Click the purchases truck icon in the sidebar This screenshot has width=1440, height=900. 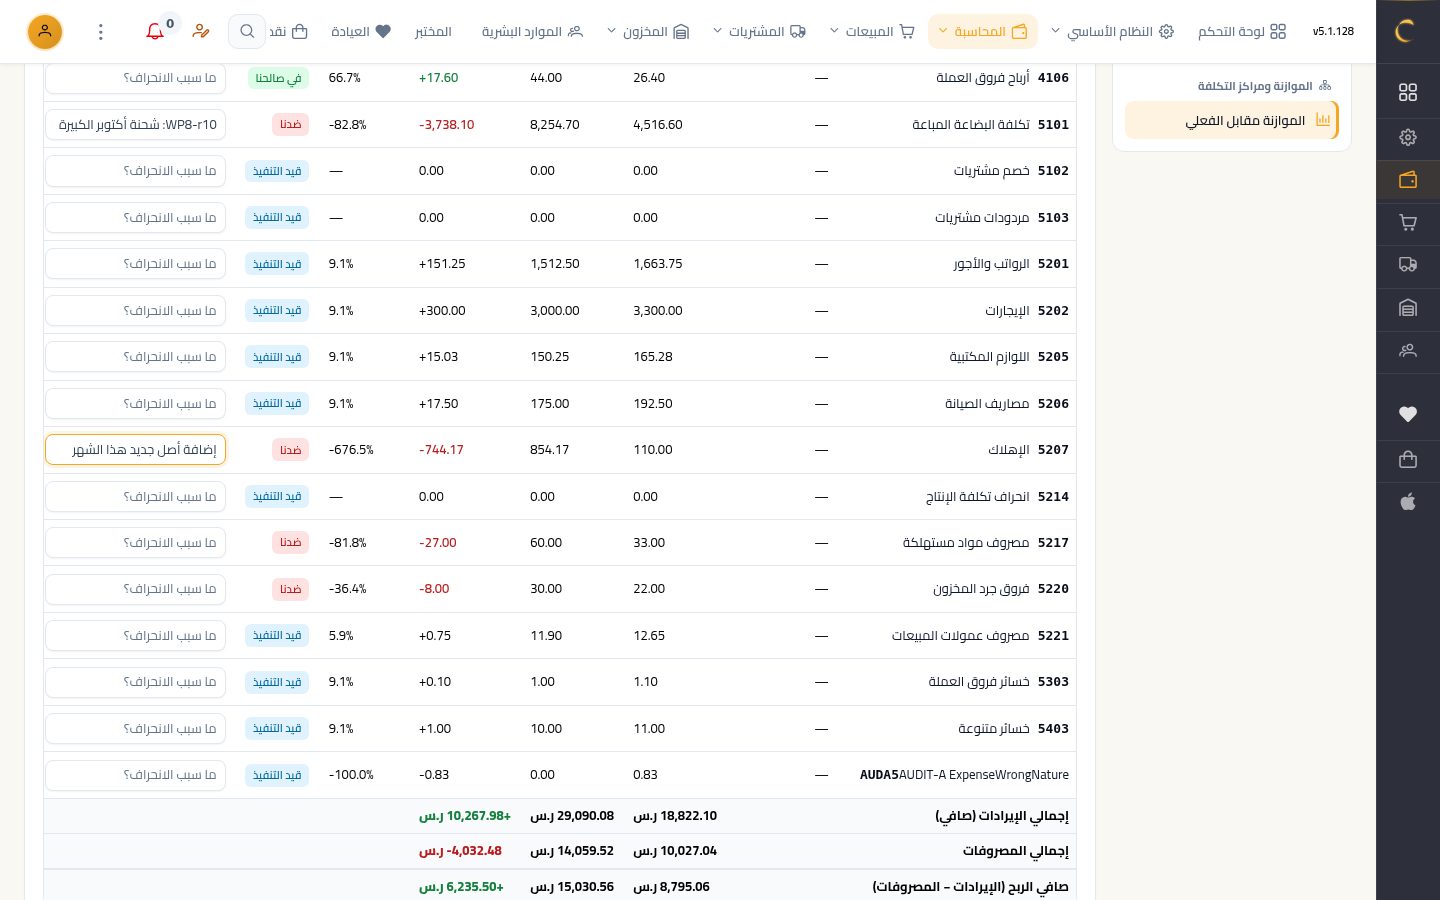pyautogui.click(x=1408, y=265)
